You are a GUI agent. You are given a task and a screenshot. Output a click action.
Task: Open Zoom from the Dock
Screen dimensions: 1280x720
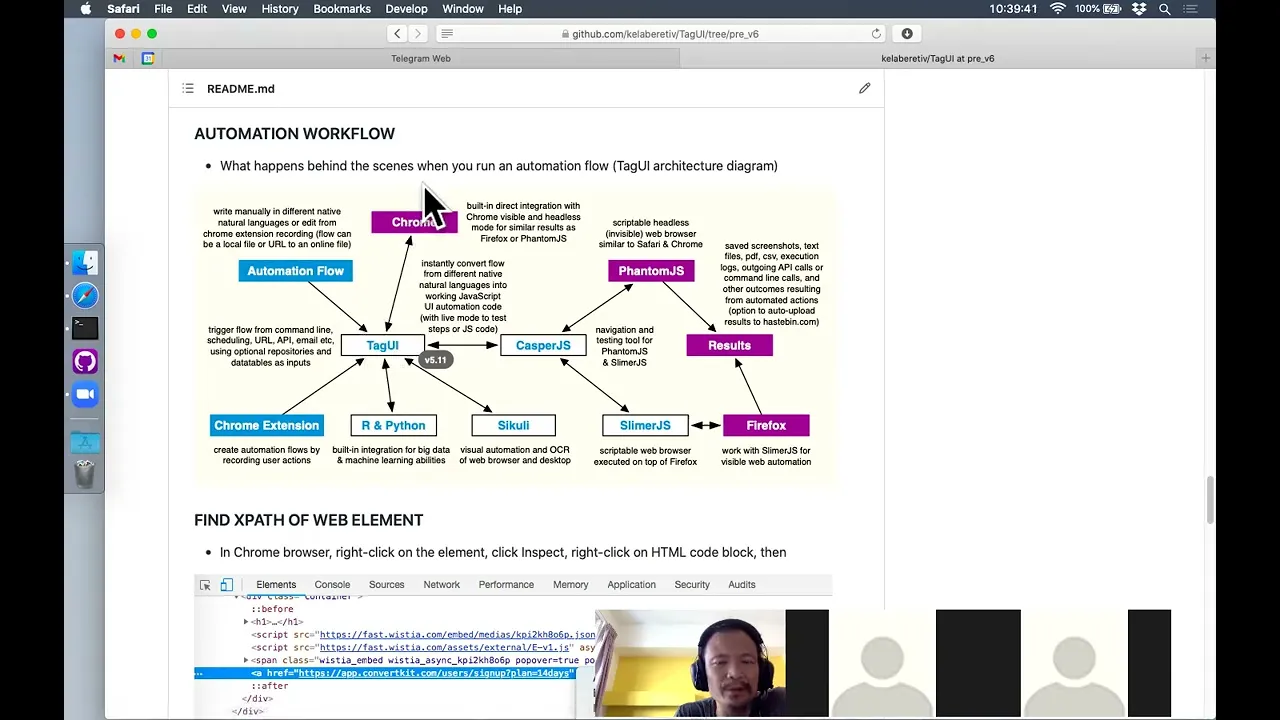pos(85,394)
